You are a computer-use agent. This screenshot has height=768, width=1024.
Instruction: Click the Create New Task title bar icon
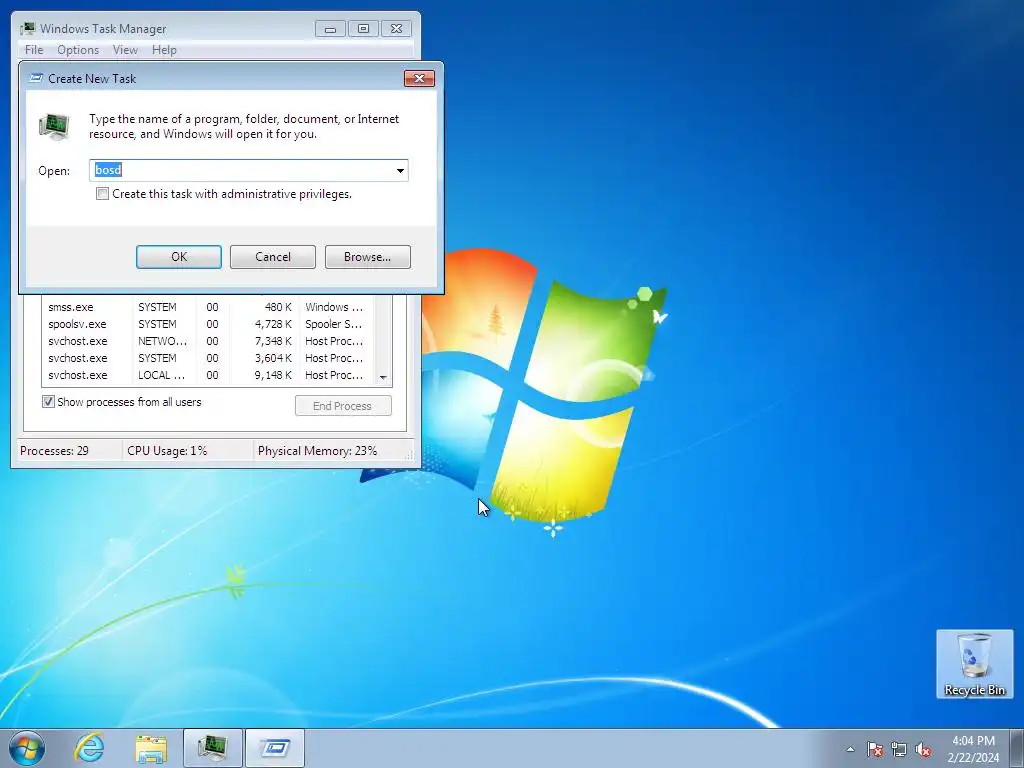pos(37,78)
